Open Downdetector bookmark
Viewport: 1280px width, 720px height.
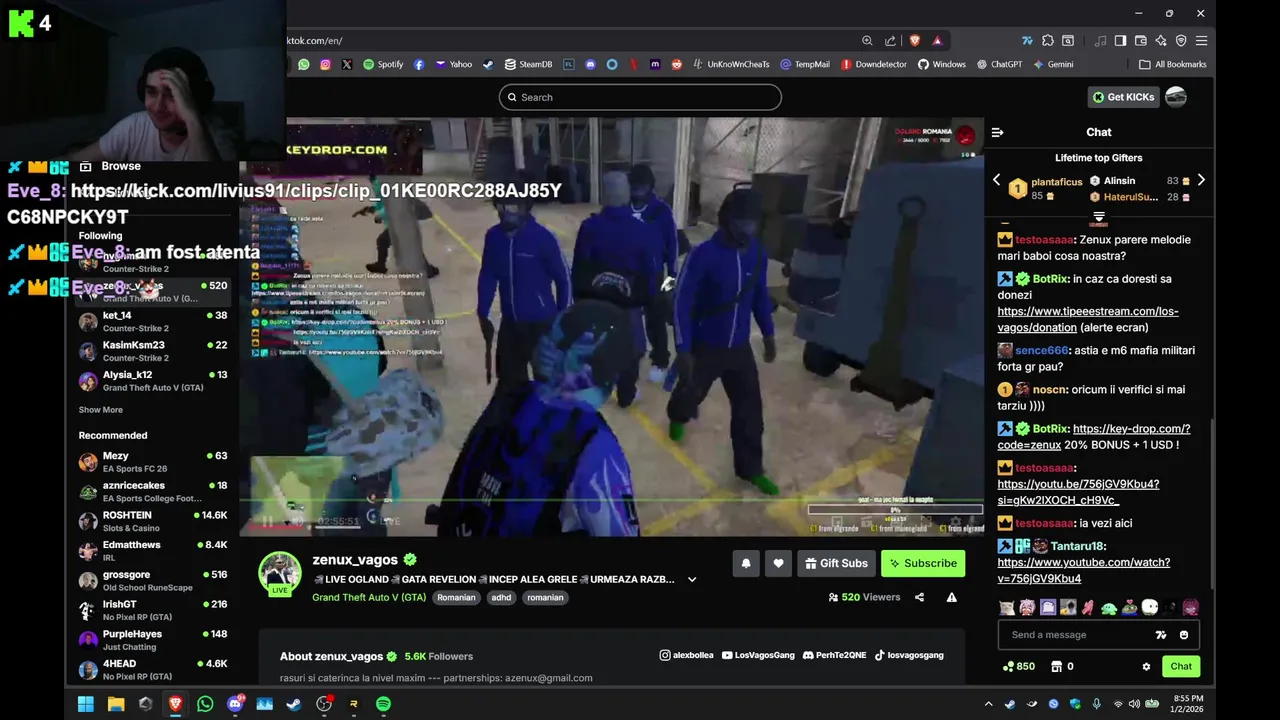(x=874, y=64)
